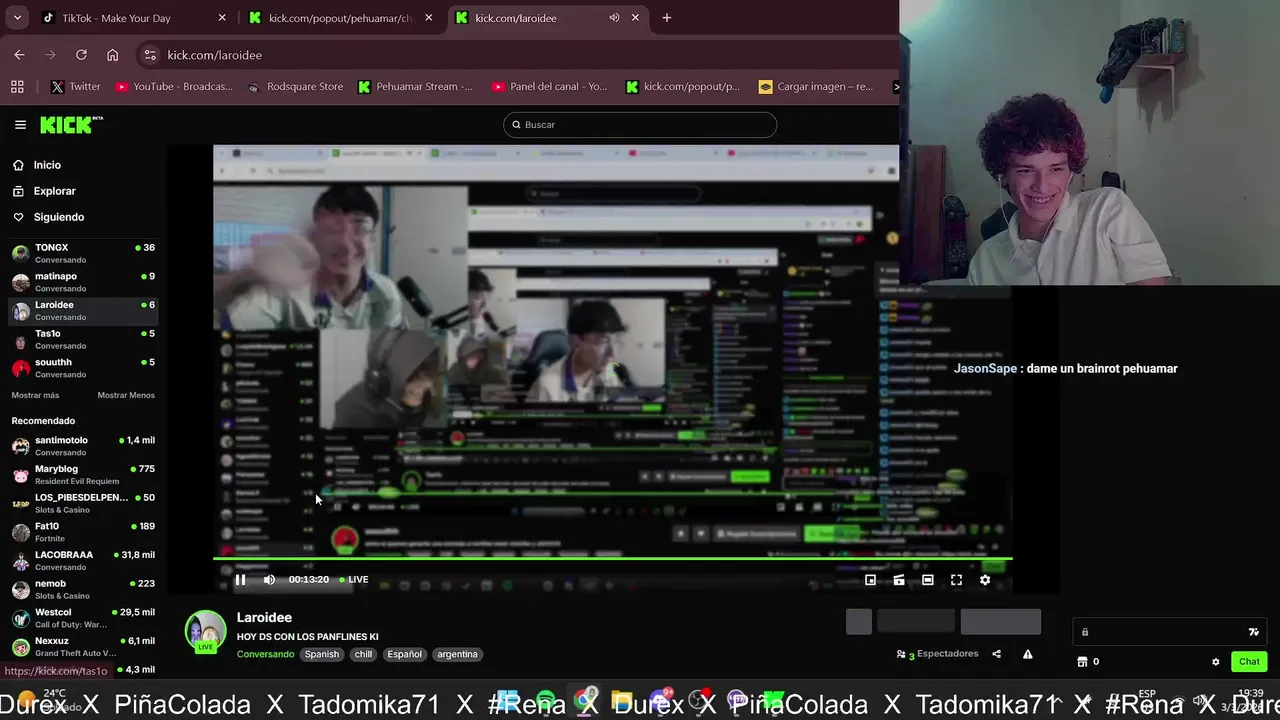Open a new browser tab
The image size is (1280, 720).
(x=667, y=18)
